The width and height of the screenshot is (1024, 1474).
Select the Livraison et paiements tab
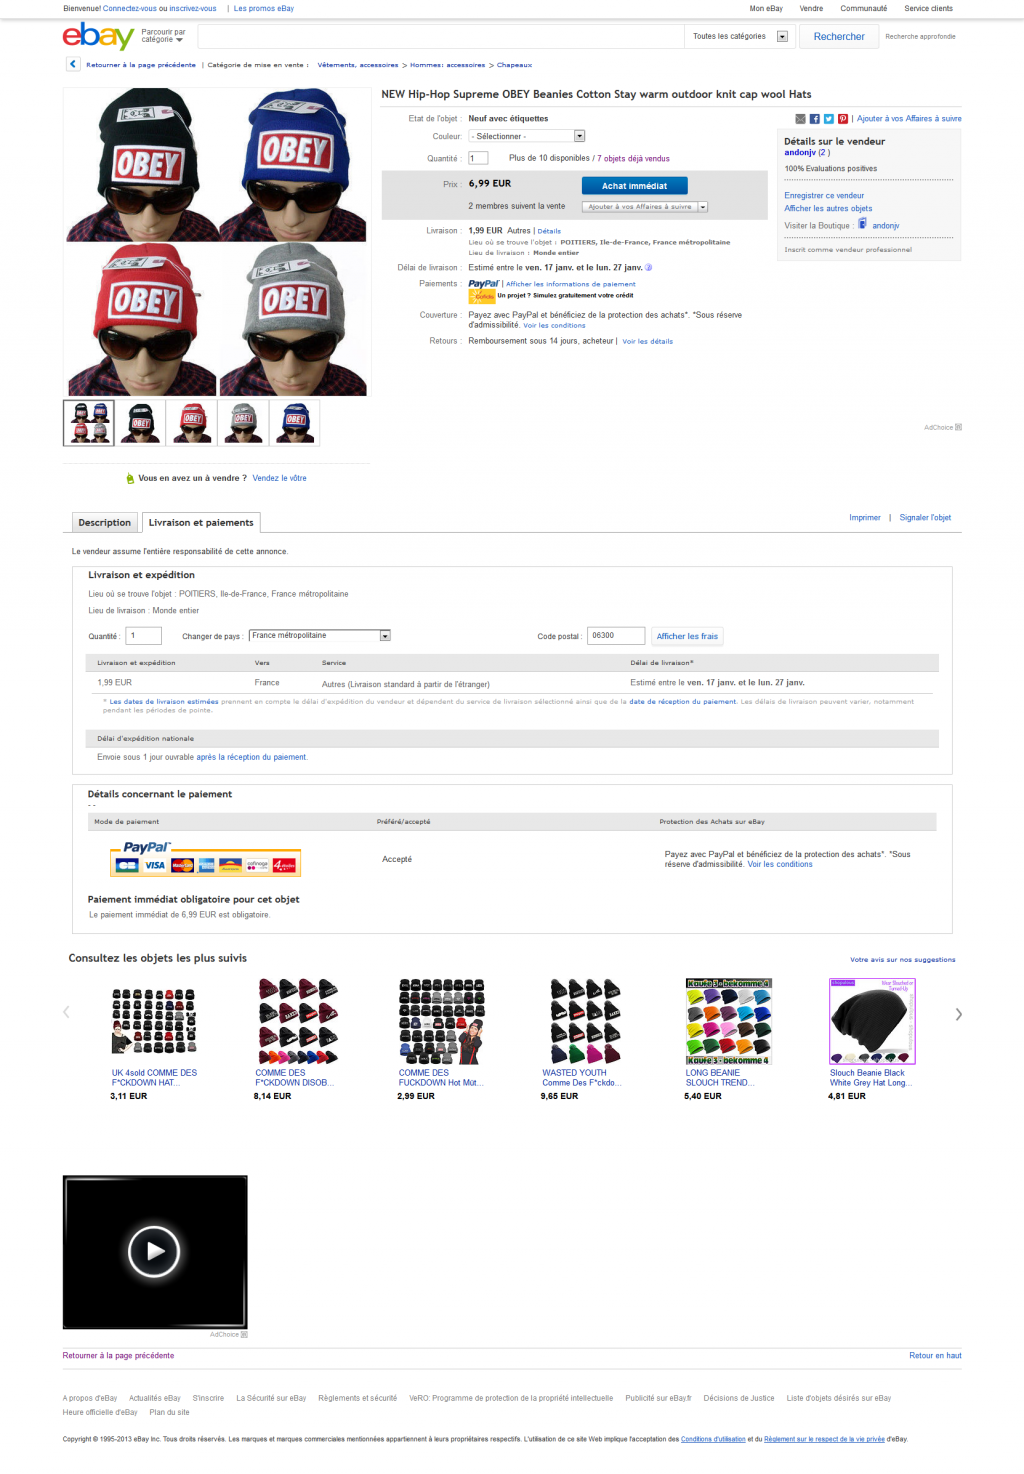[201, 523]
